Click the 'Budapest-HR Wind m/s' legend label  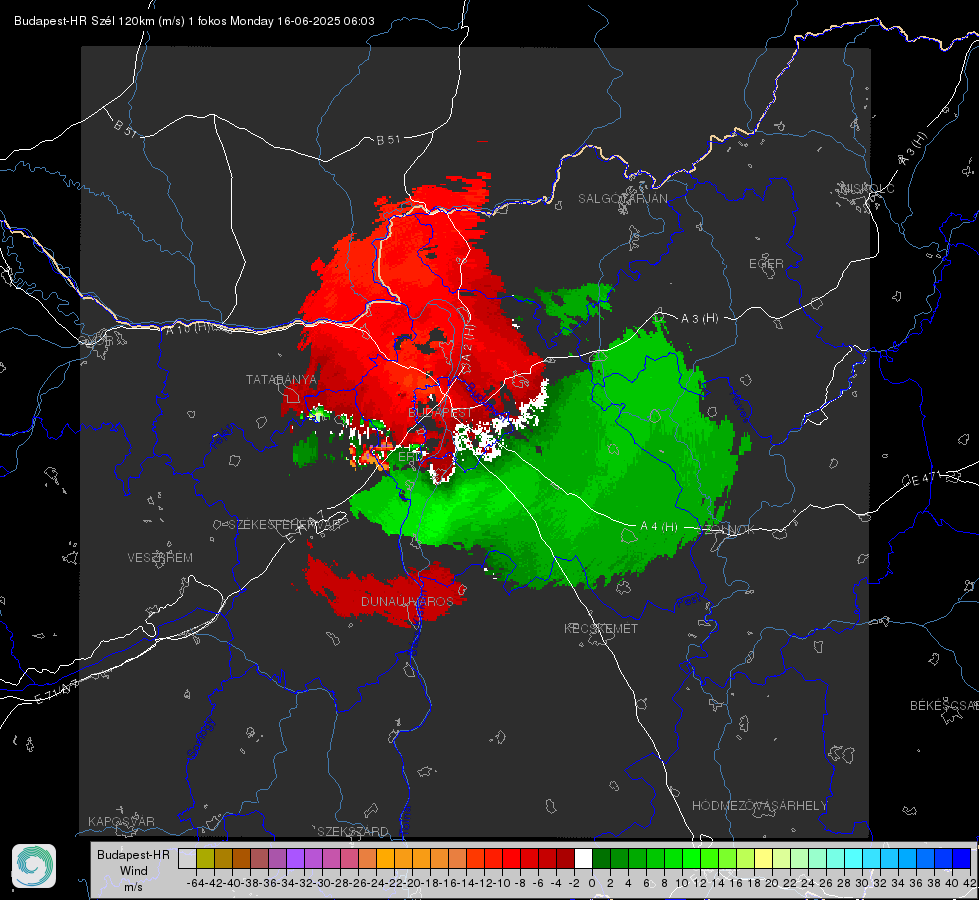pos(134,870)
